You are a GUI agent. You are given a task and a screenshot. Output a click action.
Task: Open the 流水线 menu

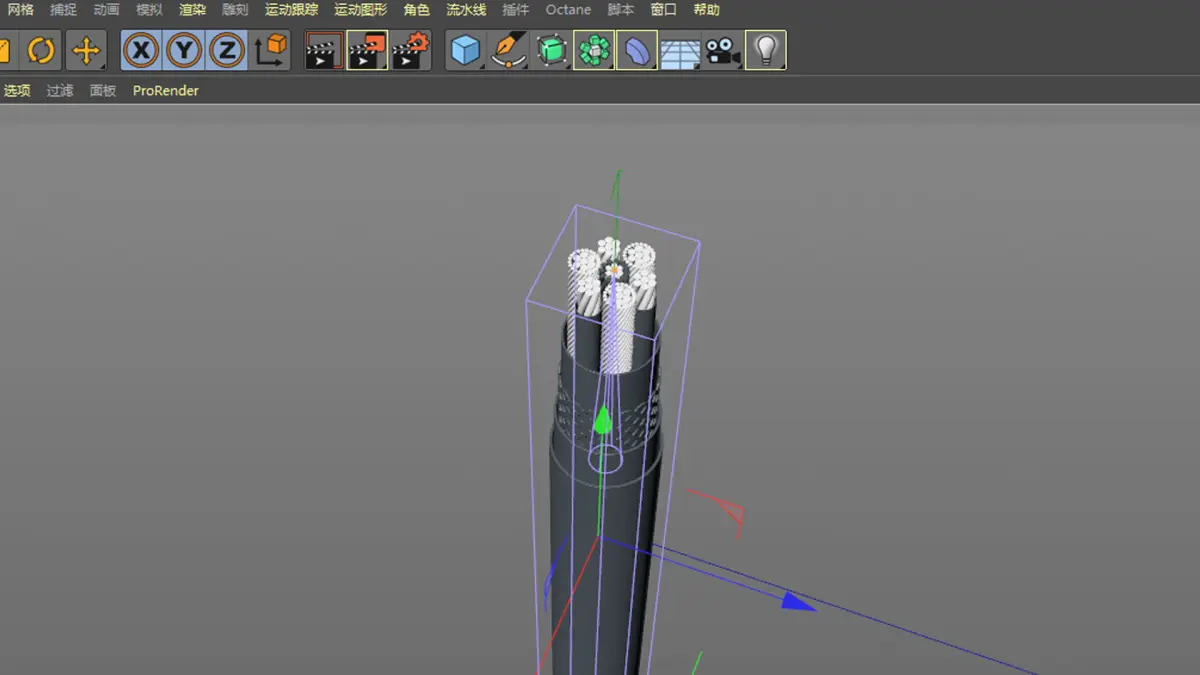pyautogui.click(x=466, y=10)
